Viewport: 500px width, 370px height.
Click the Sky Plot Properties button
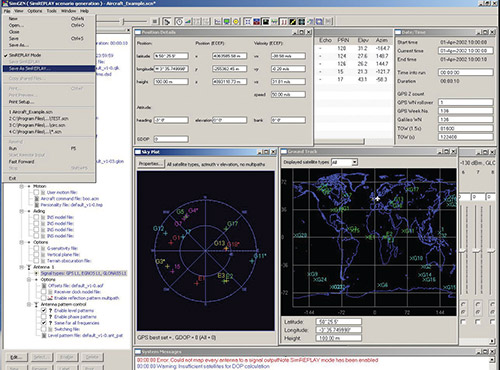coord(151,164)
